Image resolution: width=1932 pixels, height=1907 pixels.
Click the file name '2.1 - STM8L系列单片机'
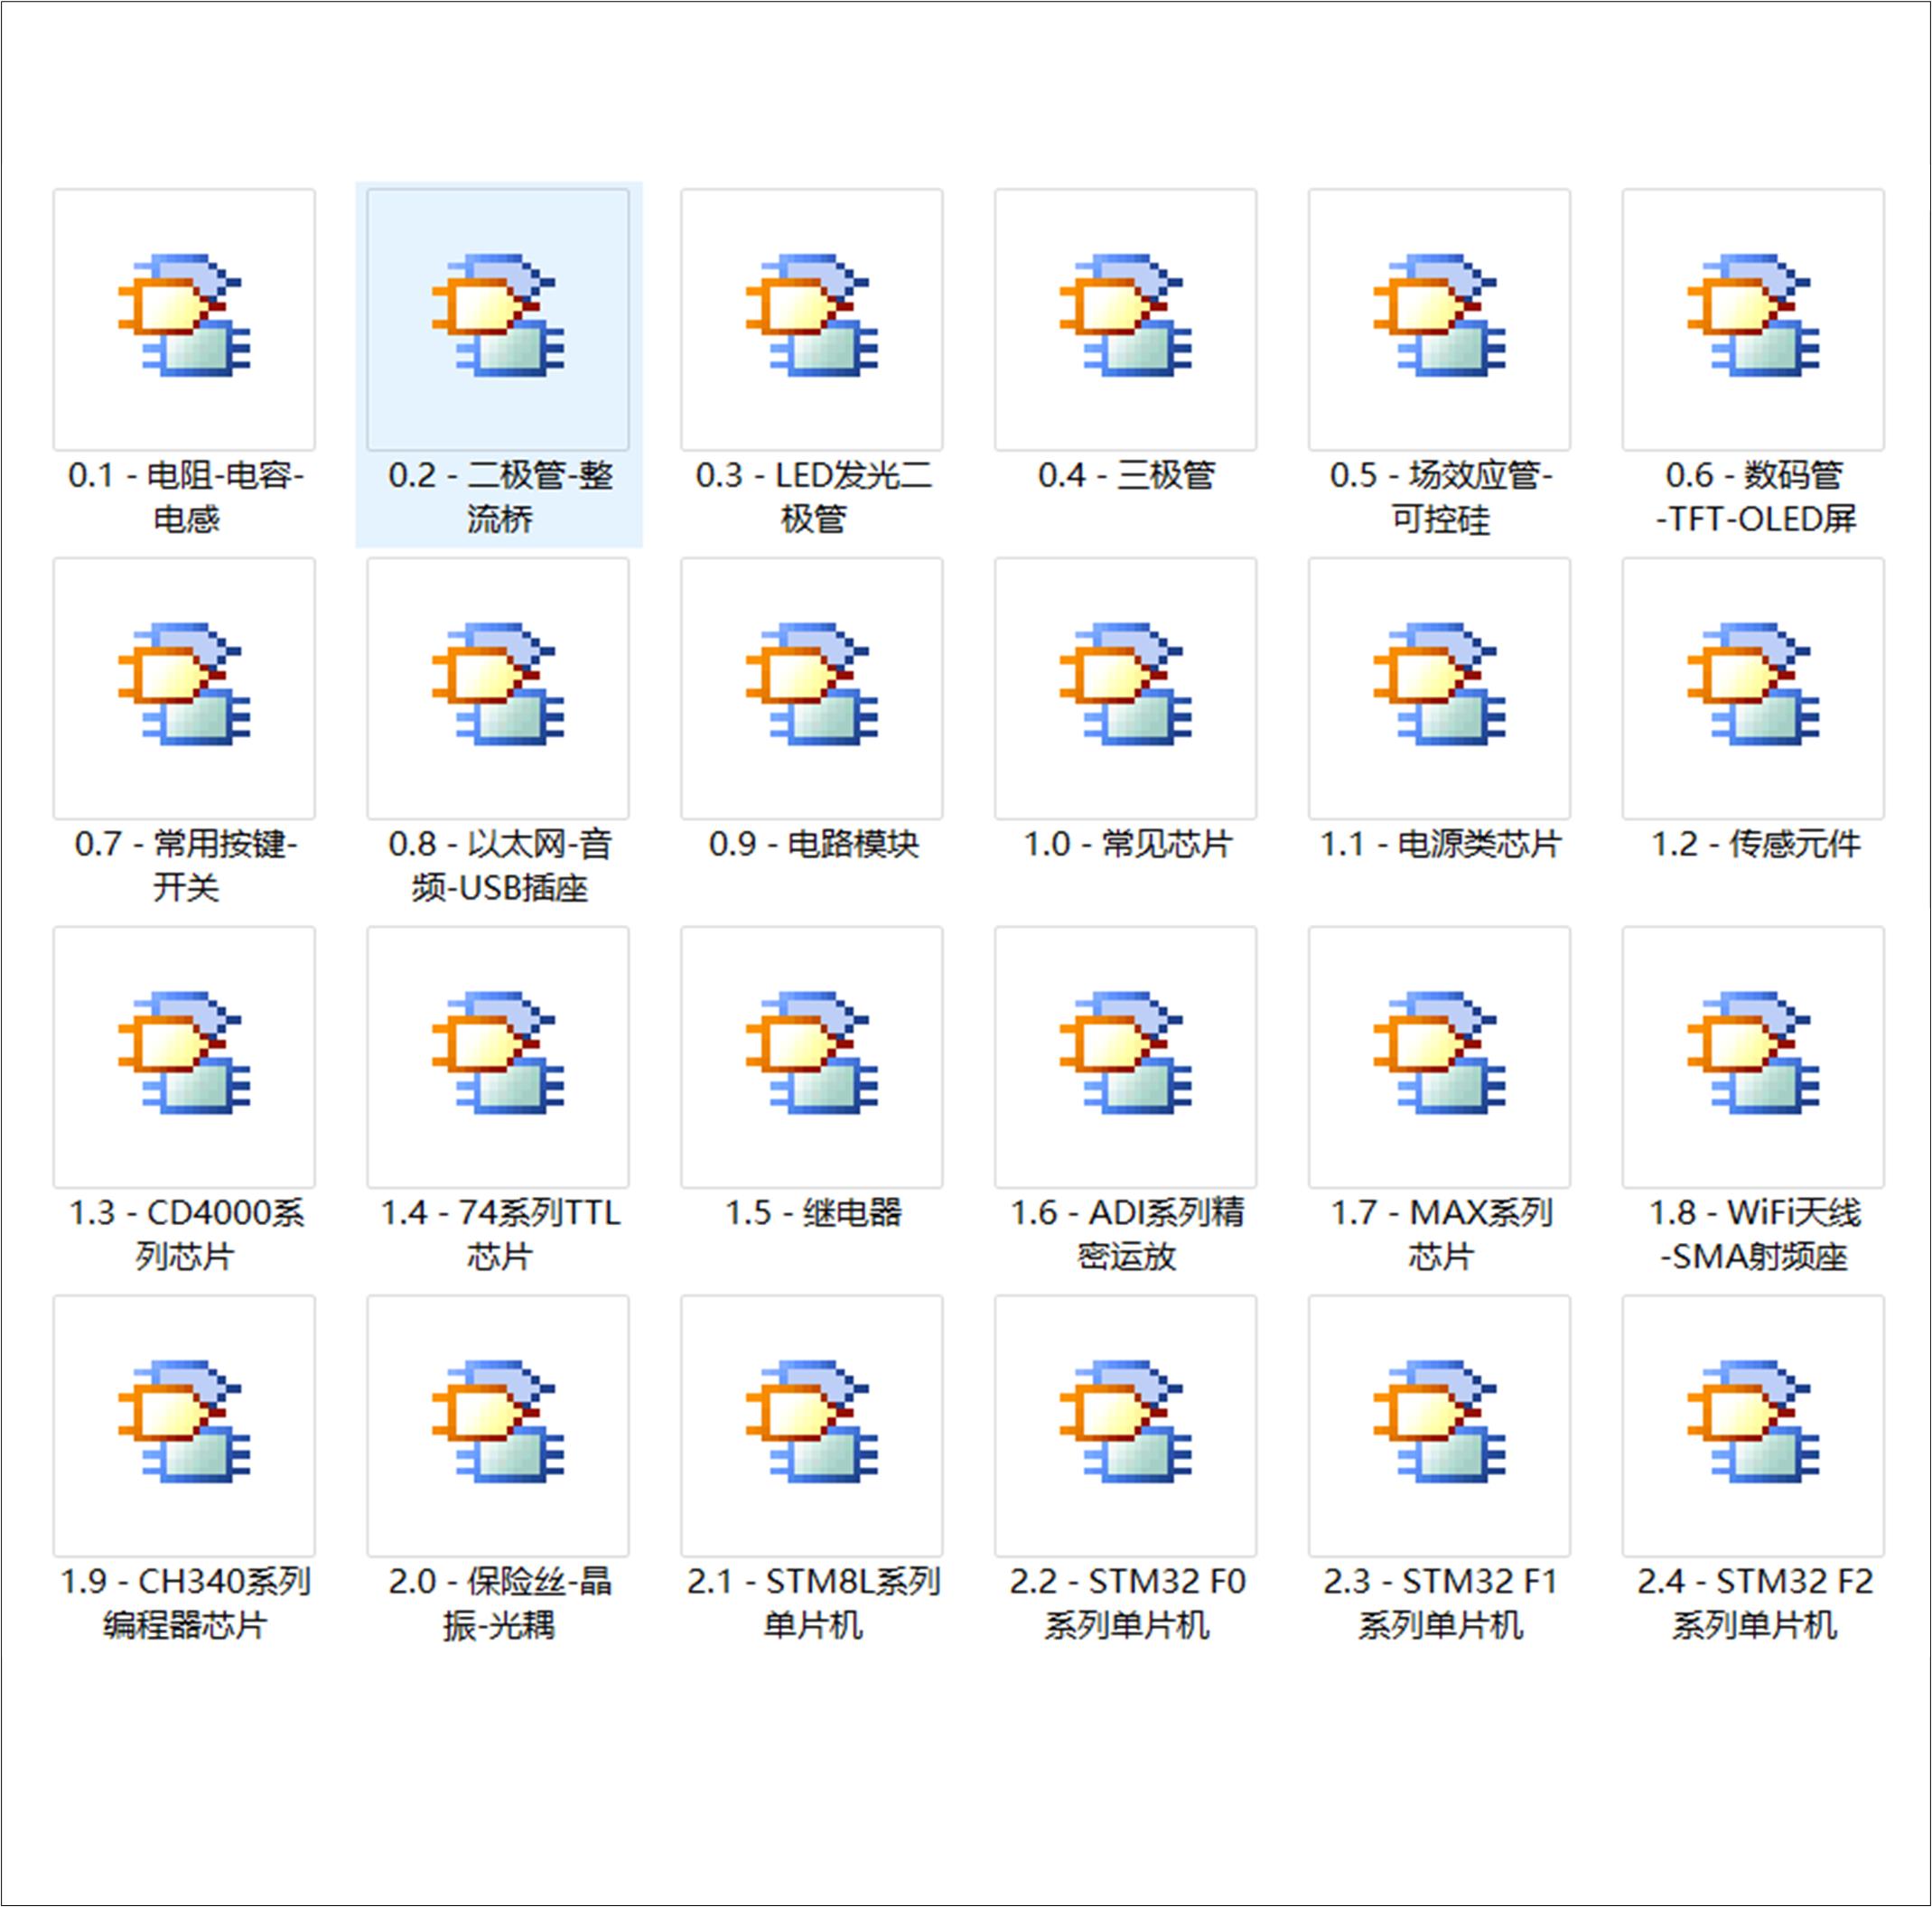813,1603
